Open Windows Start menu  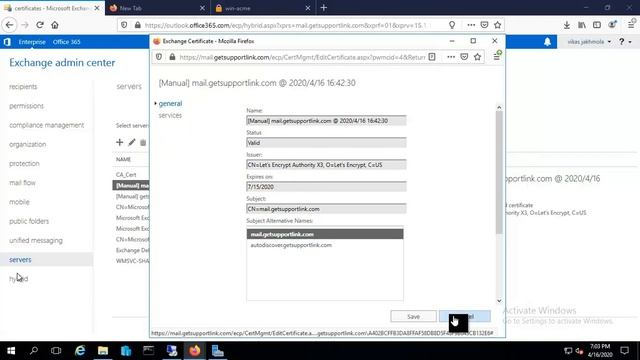(x=11, y=351)
